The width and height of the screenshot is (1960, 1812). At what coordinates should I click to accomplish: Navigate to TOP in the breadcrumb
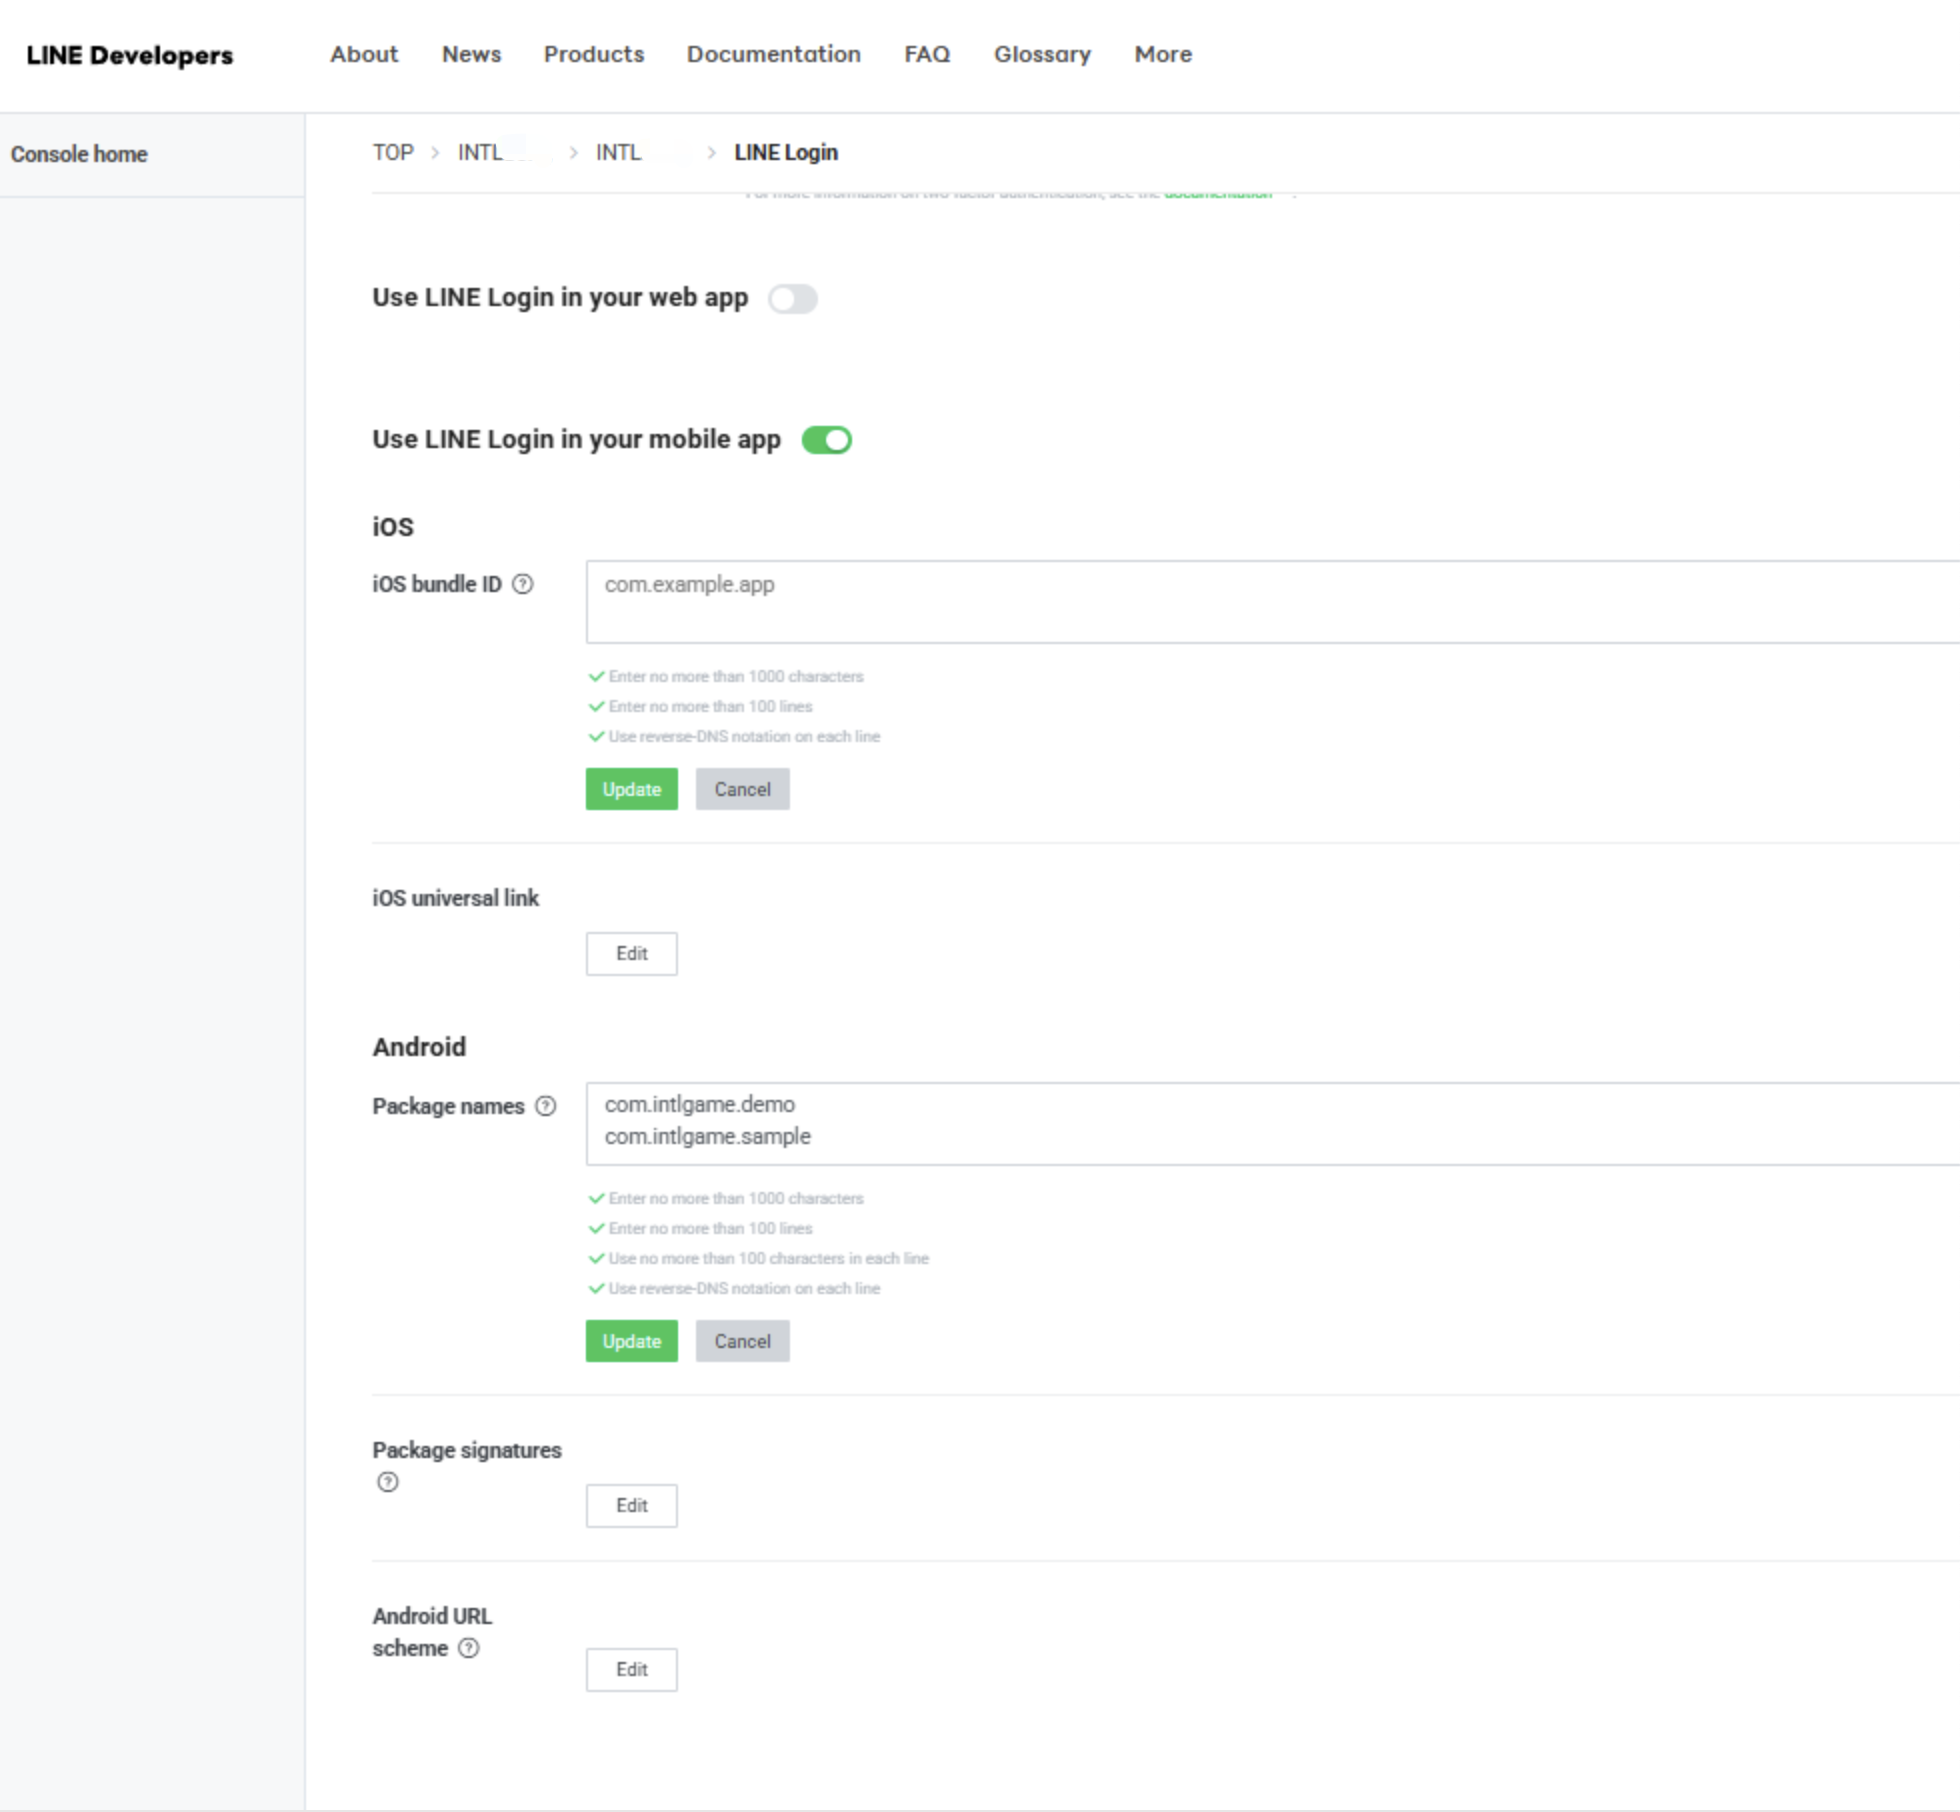click(x=393, y=152)
